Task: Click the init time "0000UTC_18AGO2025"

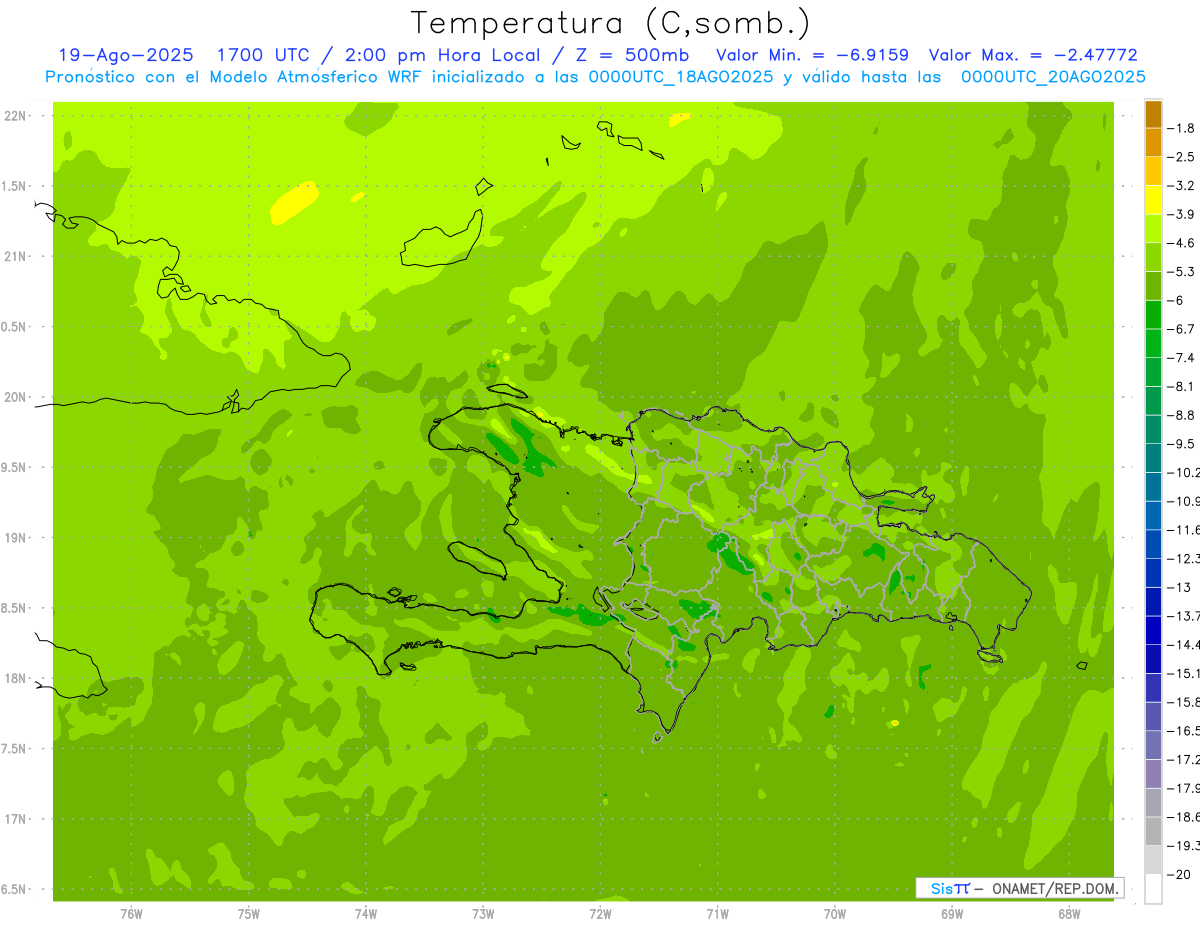Action: pos(682,77)
